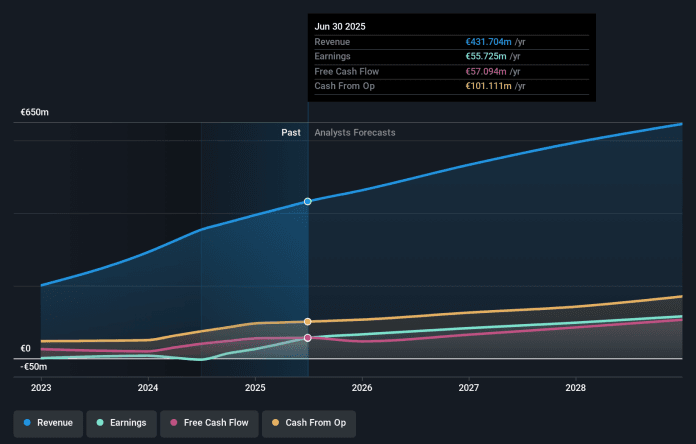Click the 2024 label on the x-axis
This screenshot has height=444, width=696.
(x=148, y=387)
